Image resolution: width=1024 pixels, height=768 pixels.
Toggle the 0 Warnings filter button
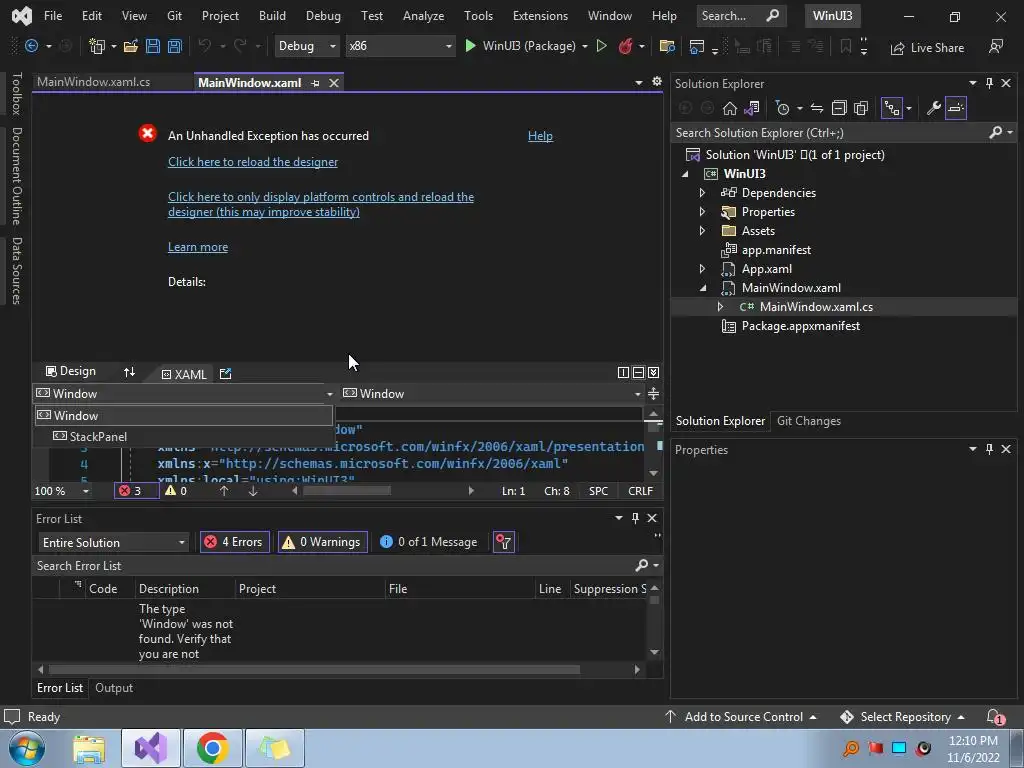tap(323, 541)
